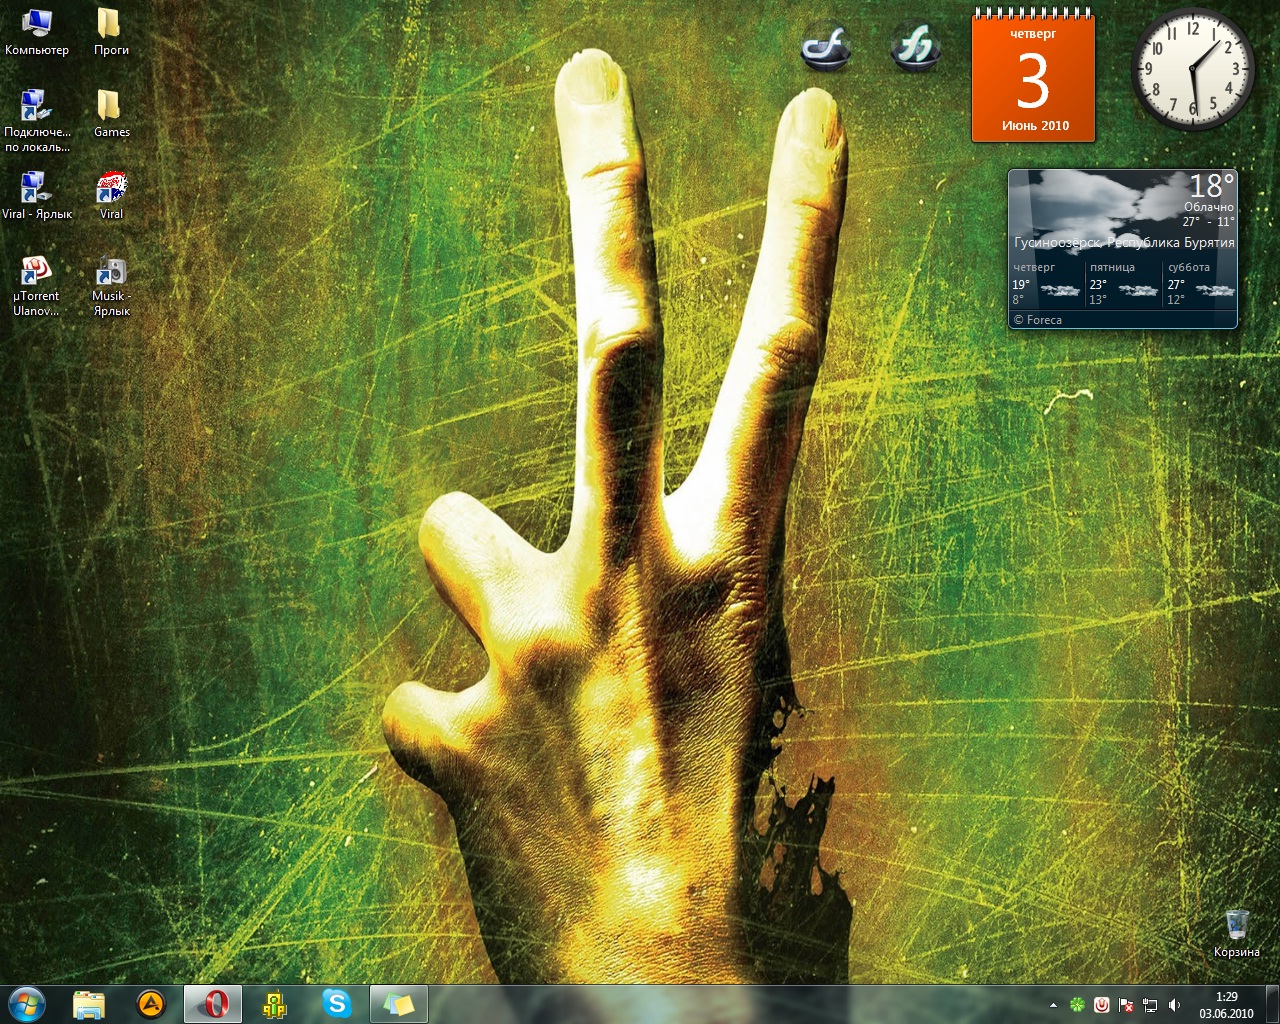
Task: Click the Foreca copyright link in the weather gadget
Action: pyautogui.click(x=1040, y=319)
